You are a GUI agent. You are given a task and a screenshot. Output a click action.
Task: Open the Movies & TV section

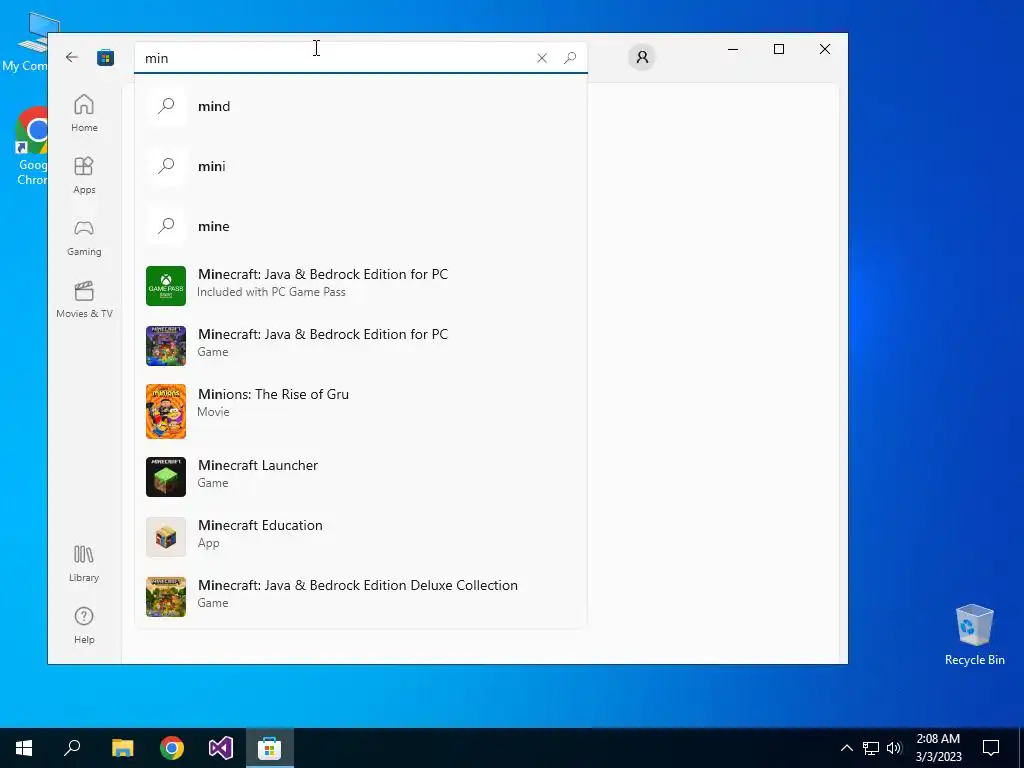click(84, 299)
